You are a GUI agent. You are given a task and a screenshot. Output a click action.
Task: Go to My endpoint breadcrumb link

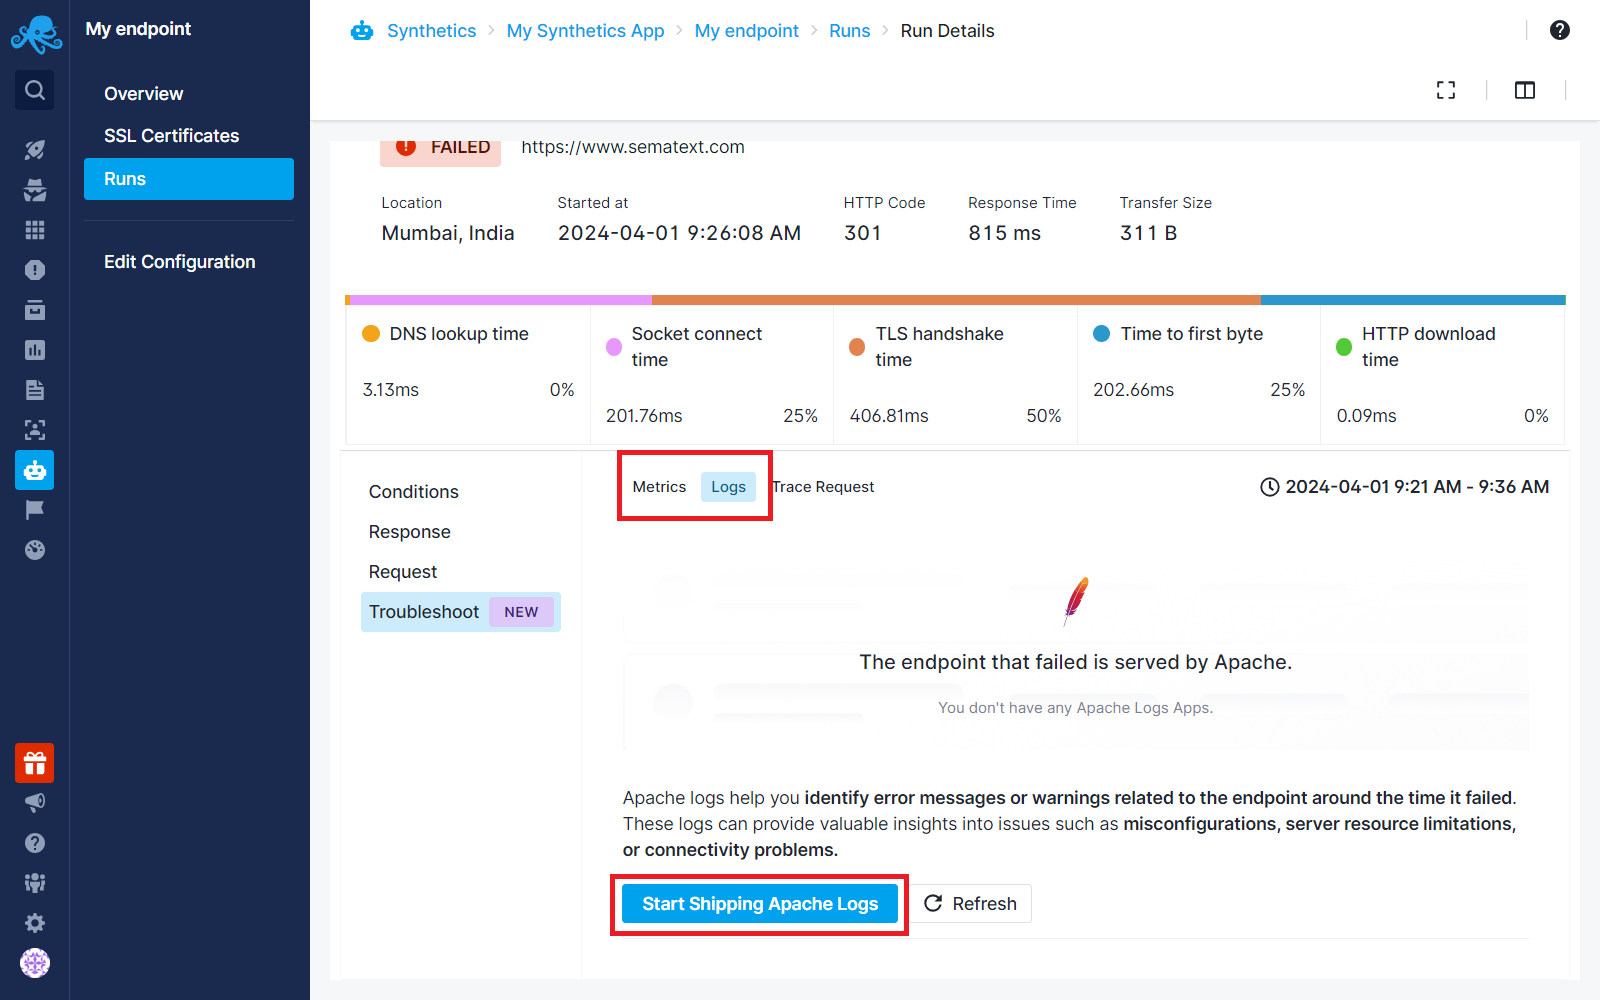tap(747, 31)
